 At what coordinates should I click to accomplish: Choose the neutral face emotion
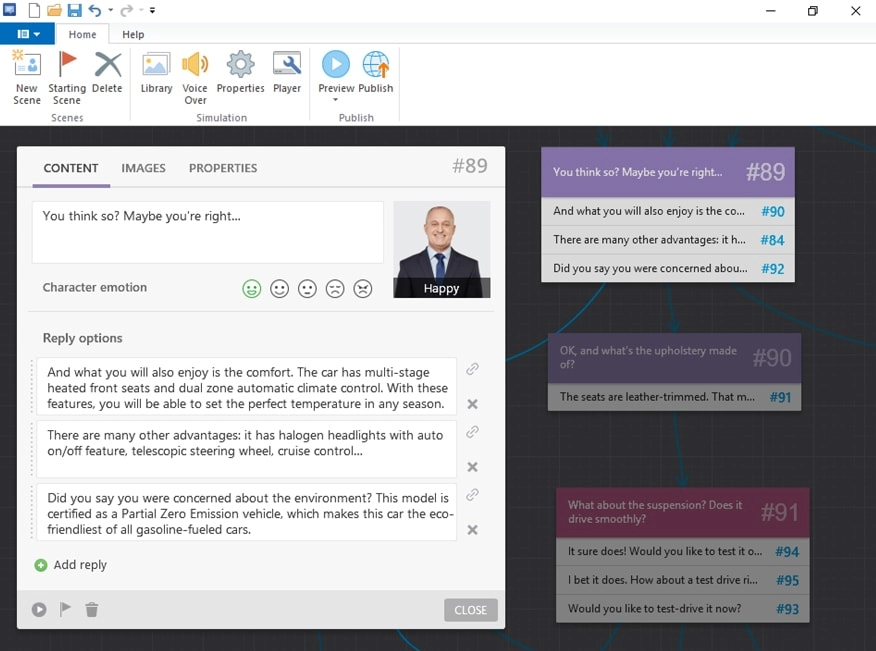[x=307, y=288]
